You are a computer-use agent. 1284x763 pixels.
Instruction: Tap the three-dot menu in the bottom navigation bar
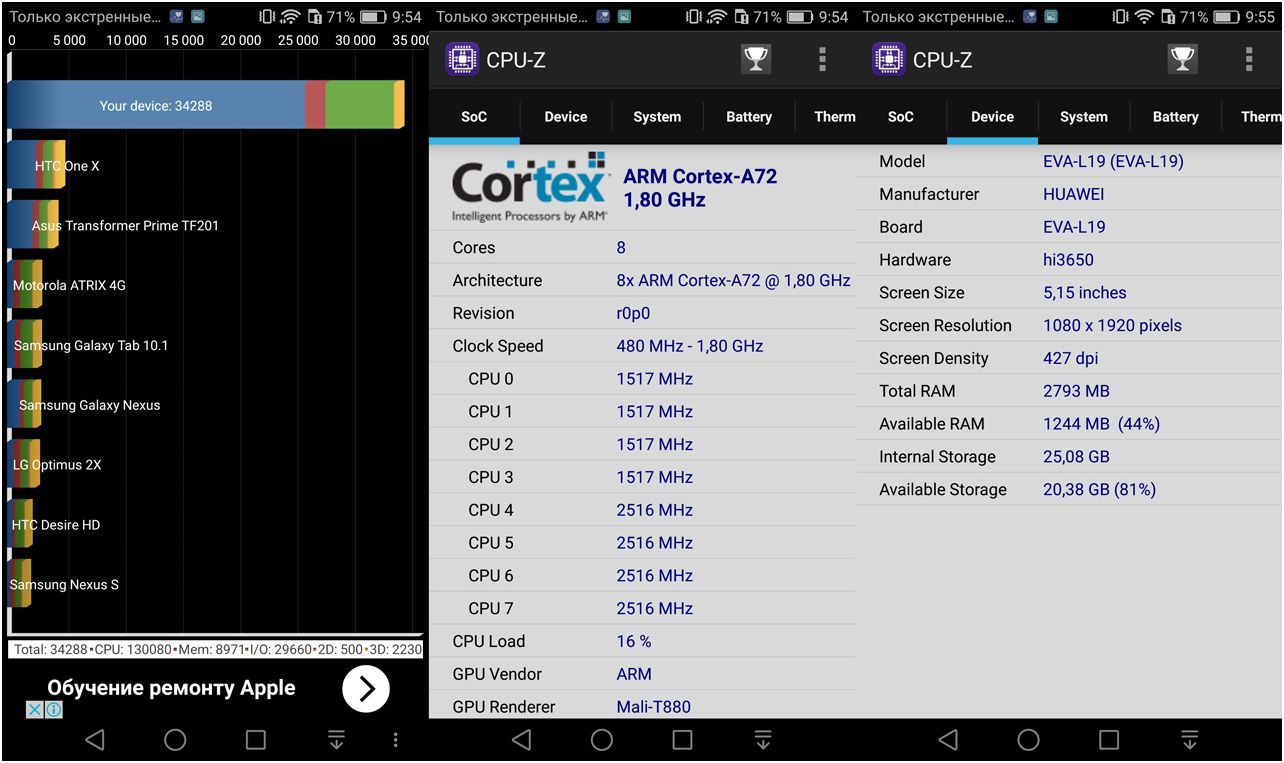(x=396, y=739)
